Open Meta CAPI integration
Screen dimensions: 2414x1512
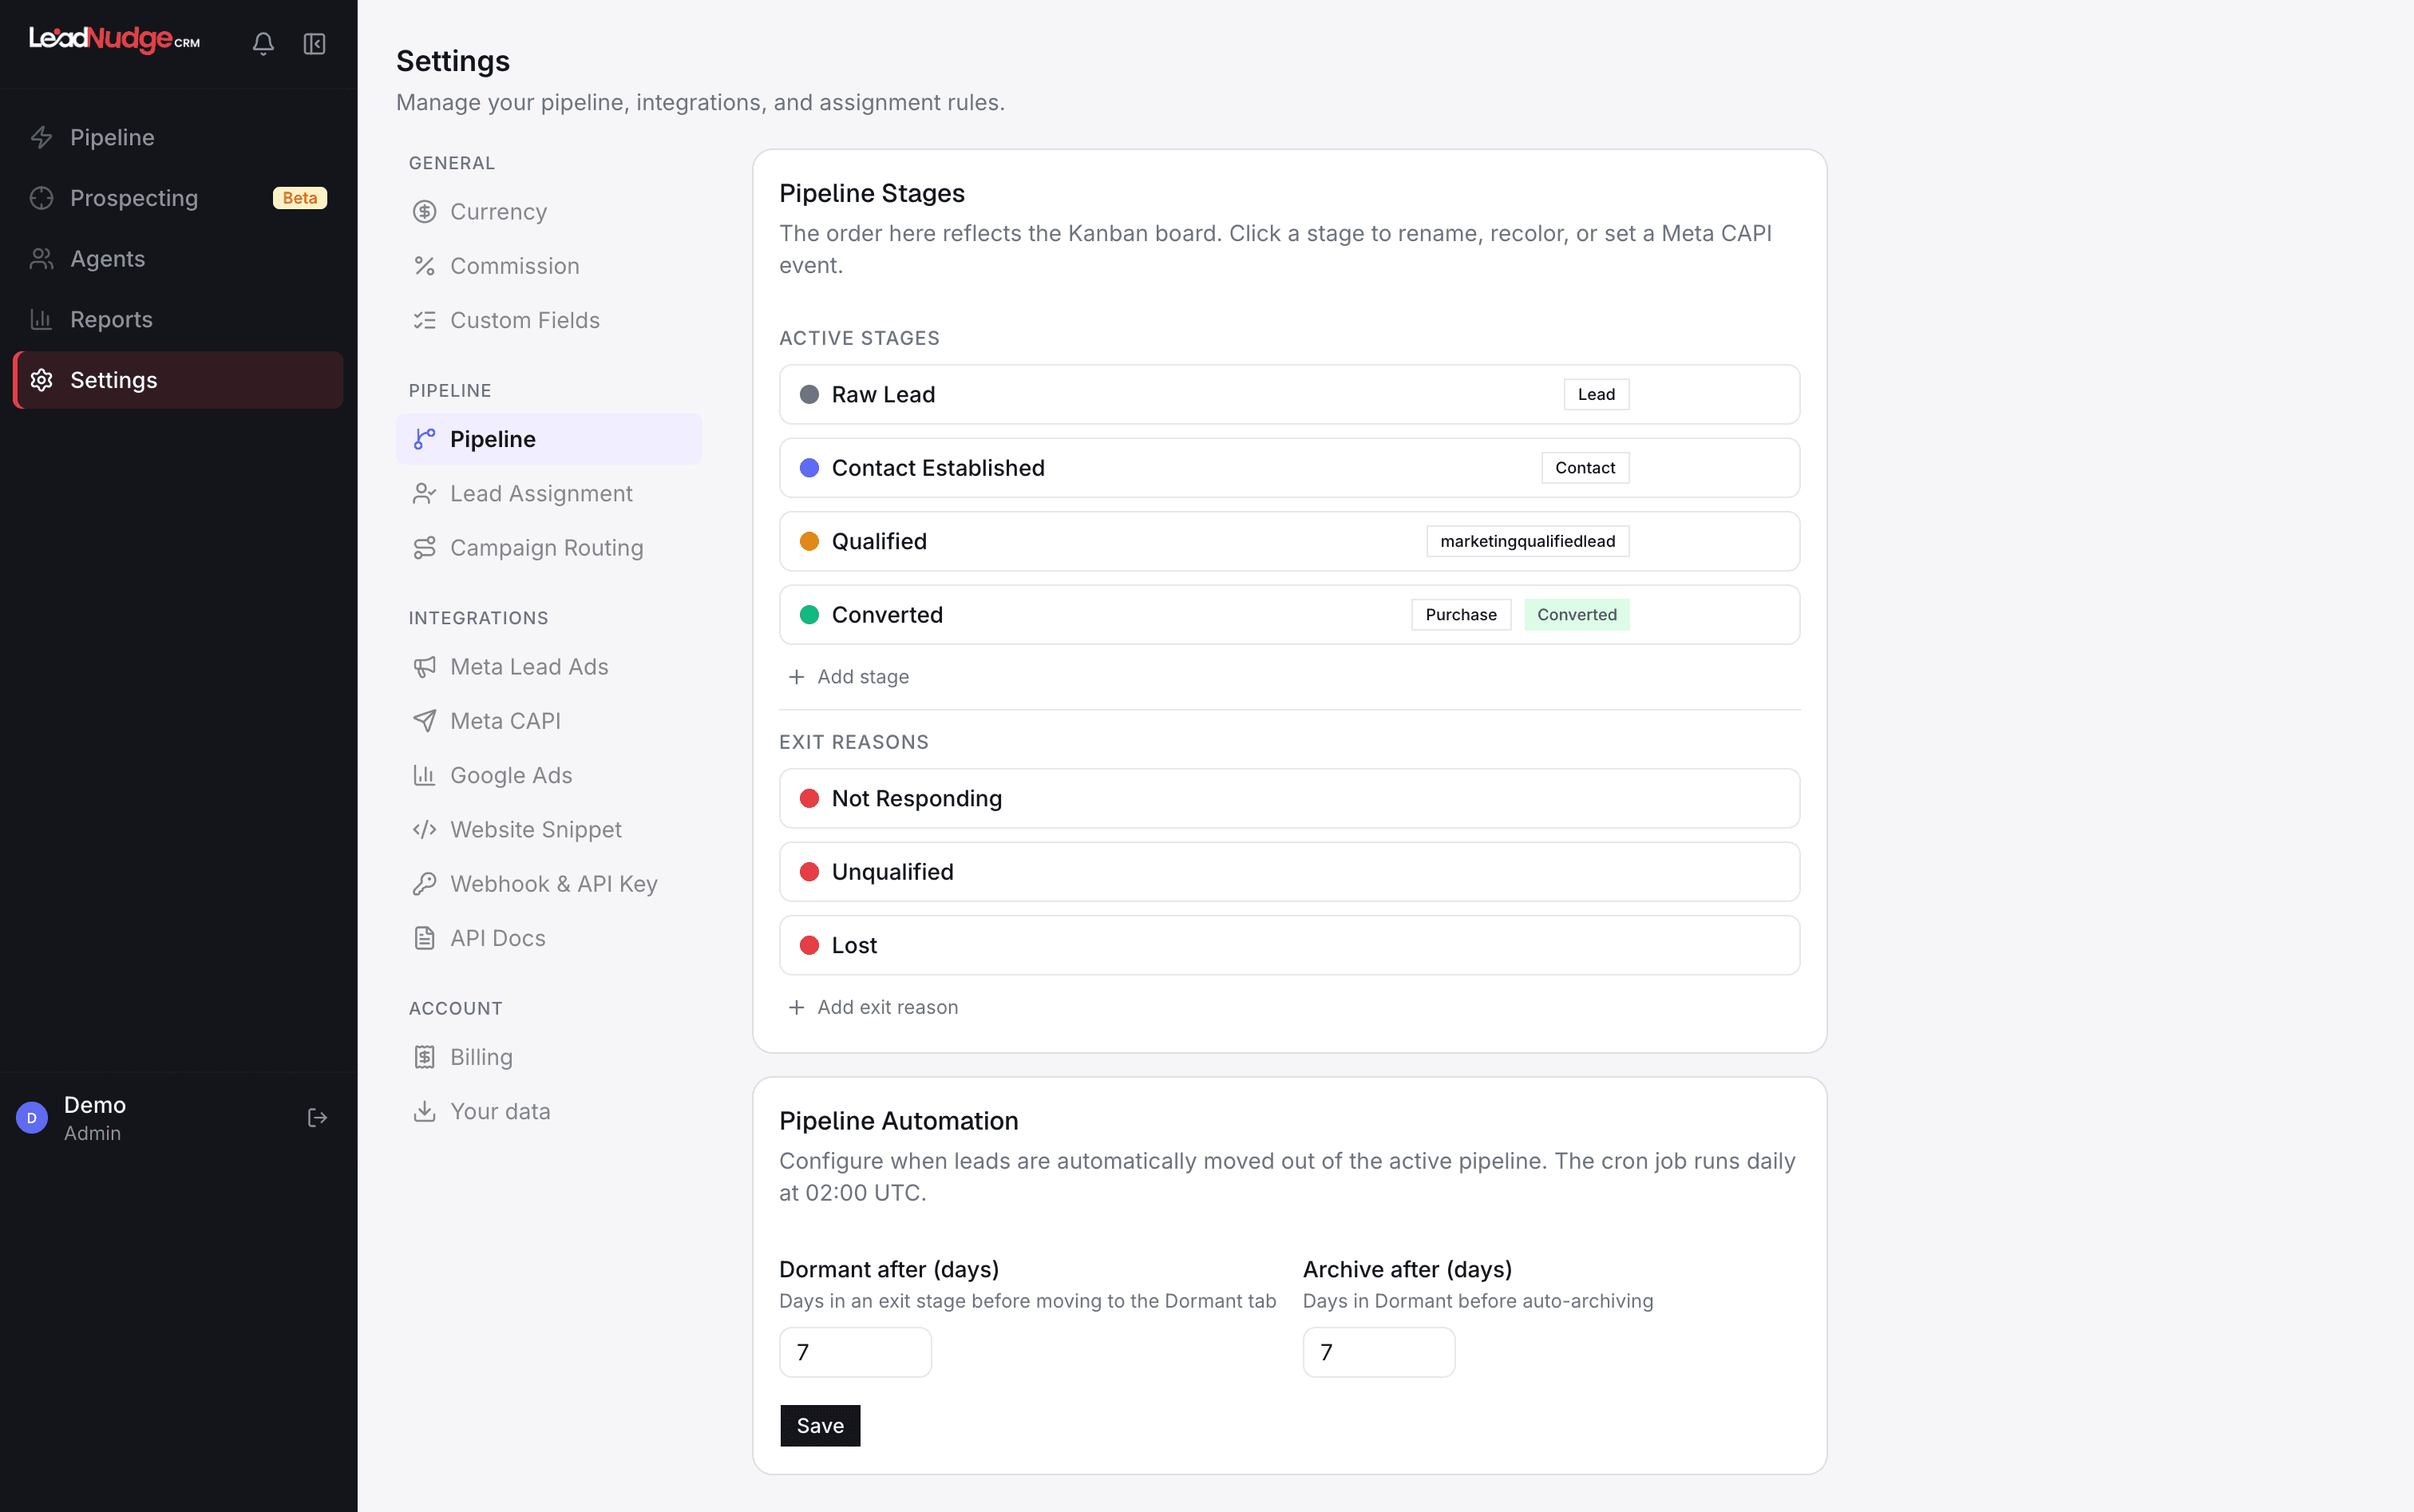tap(549, 721)
